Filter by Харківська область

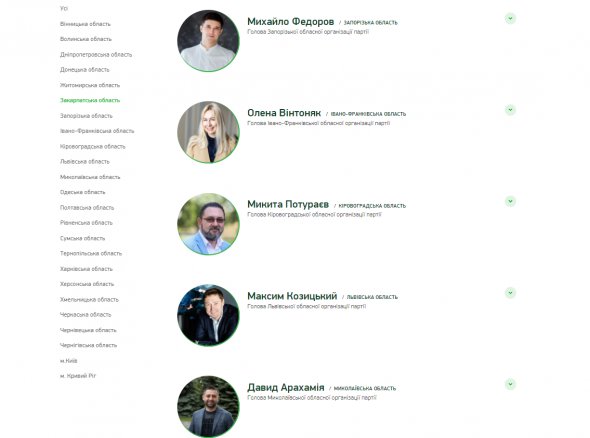pyautogui.click(x=86, y=269)
